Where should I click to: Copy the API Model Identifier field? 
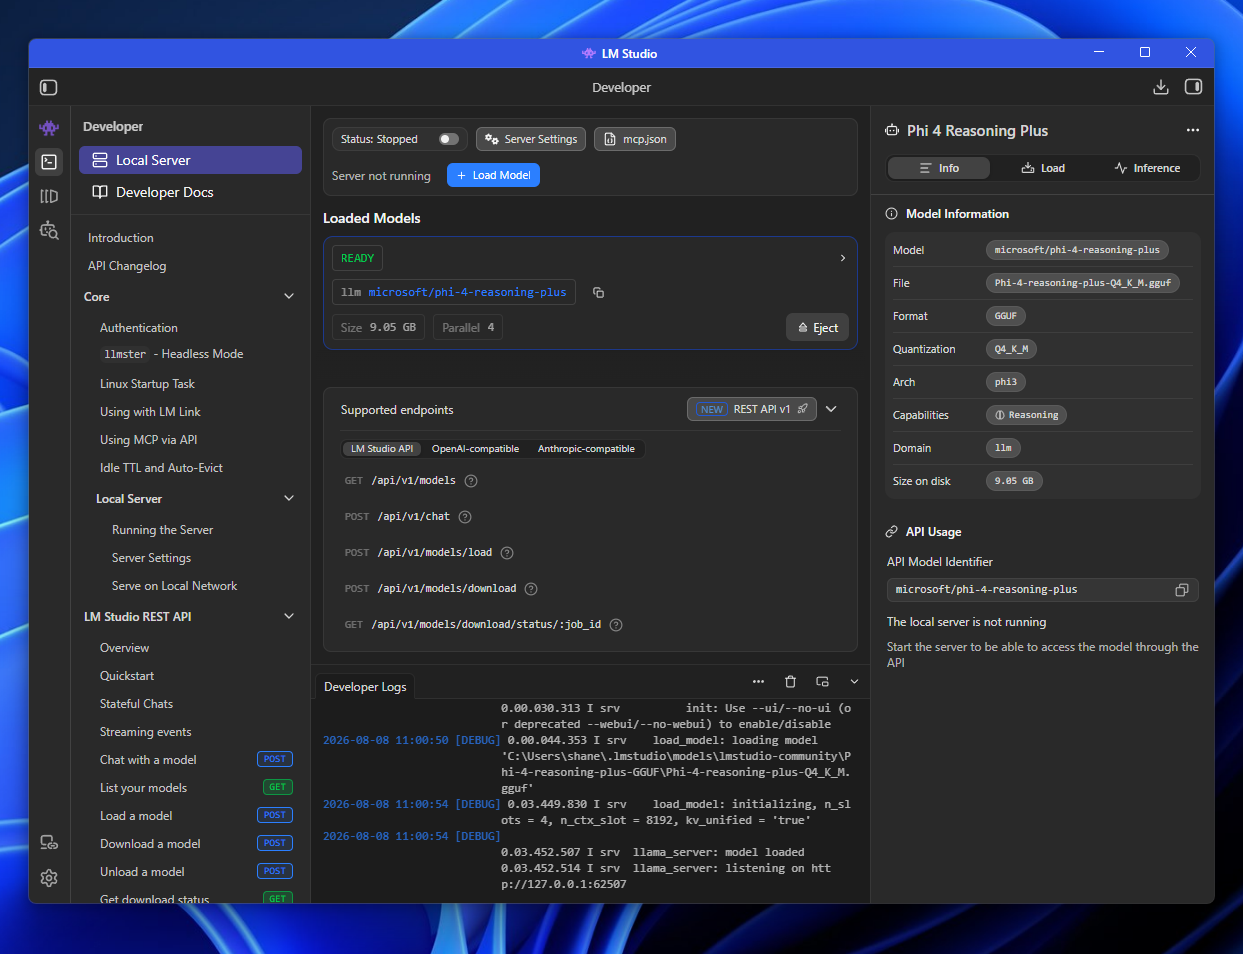(1182, 590)
